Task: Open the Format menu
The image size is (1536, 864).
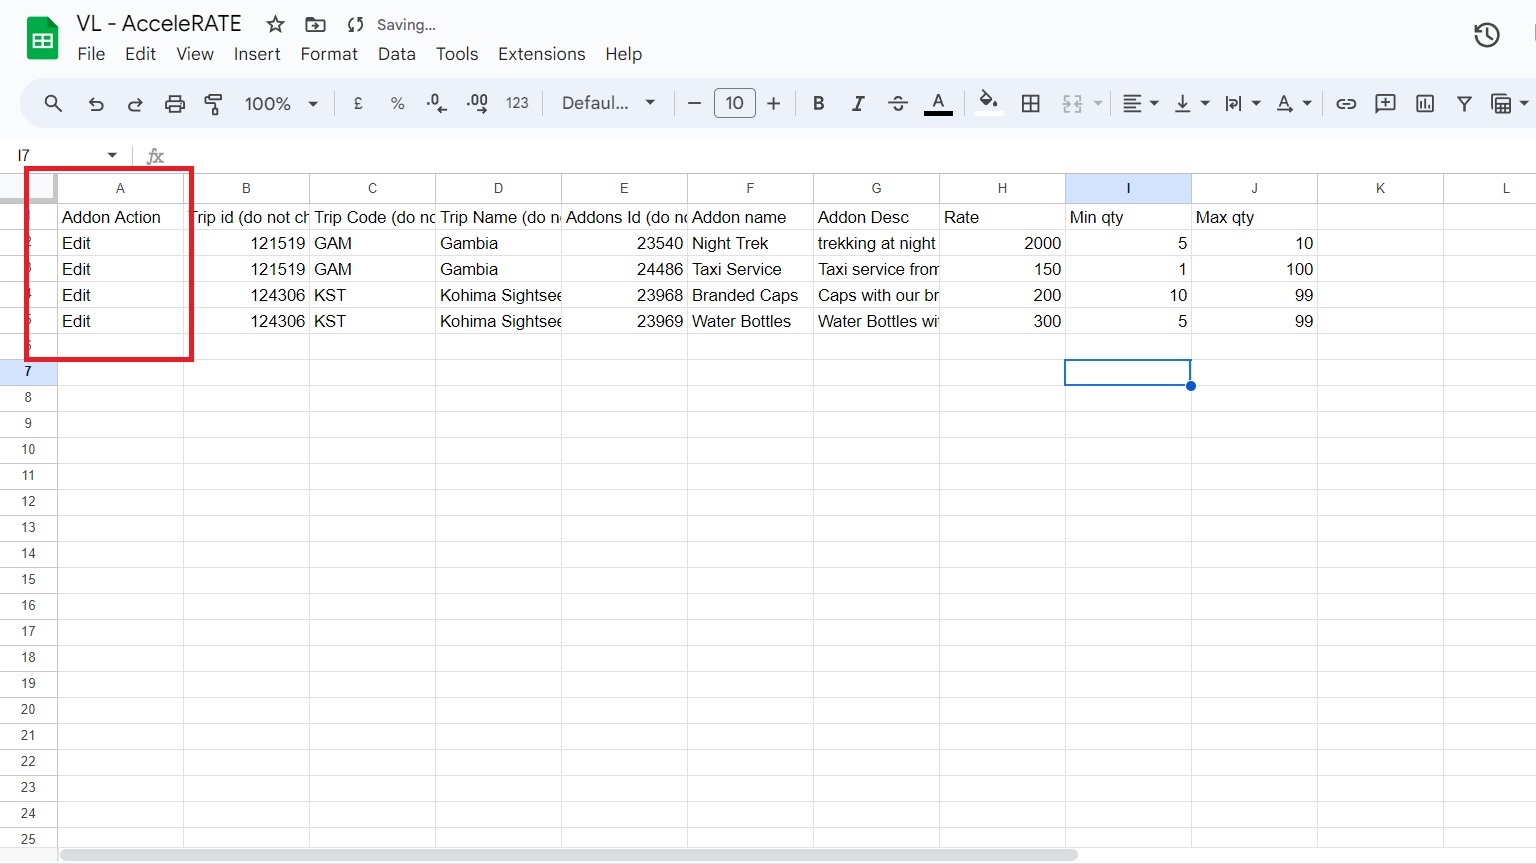Action: [328, 54]
